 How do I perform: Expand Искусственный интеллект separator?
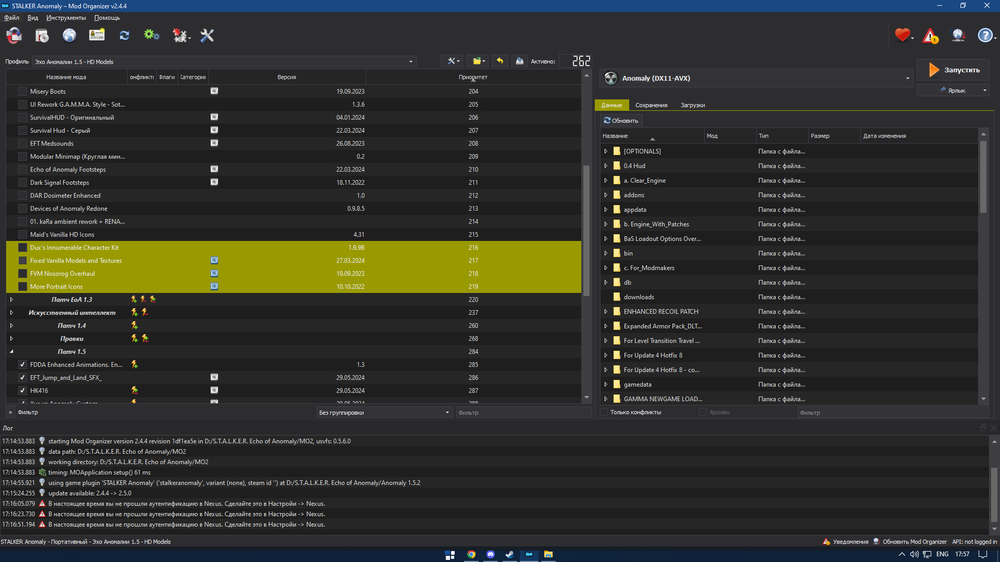(x=11, y=313)
